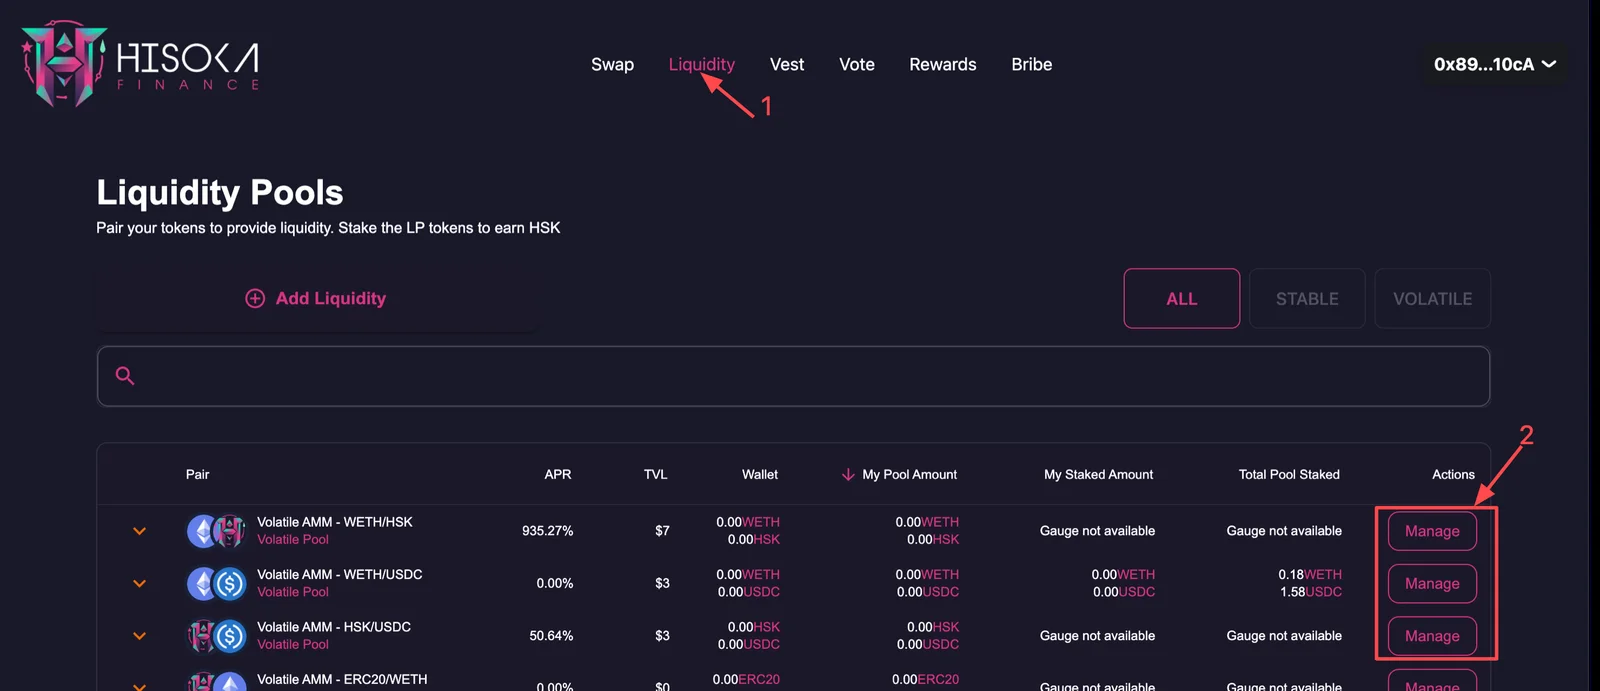The image size is (1600, 691).
Task: Expand the HSK/USDC pool row
Action: (140, 636)
